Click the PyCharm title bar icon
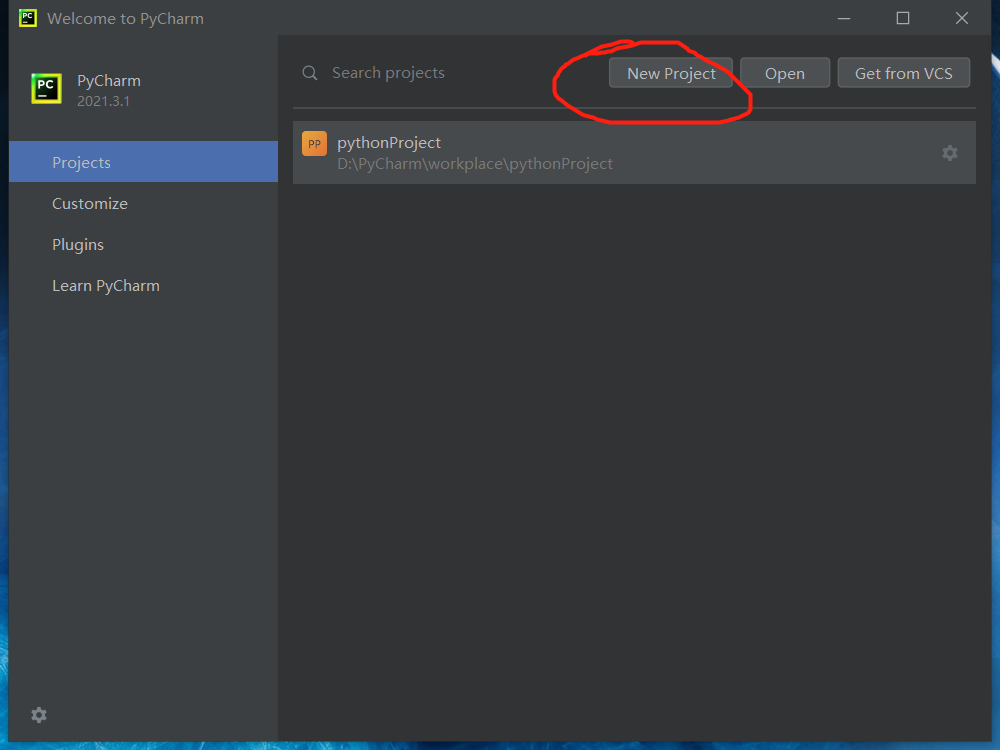1000x750 pixels. (27, 18)
